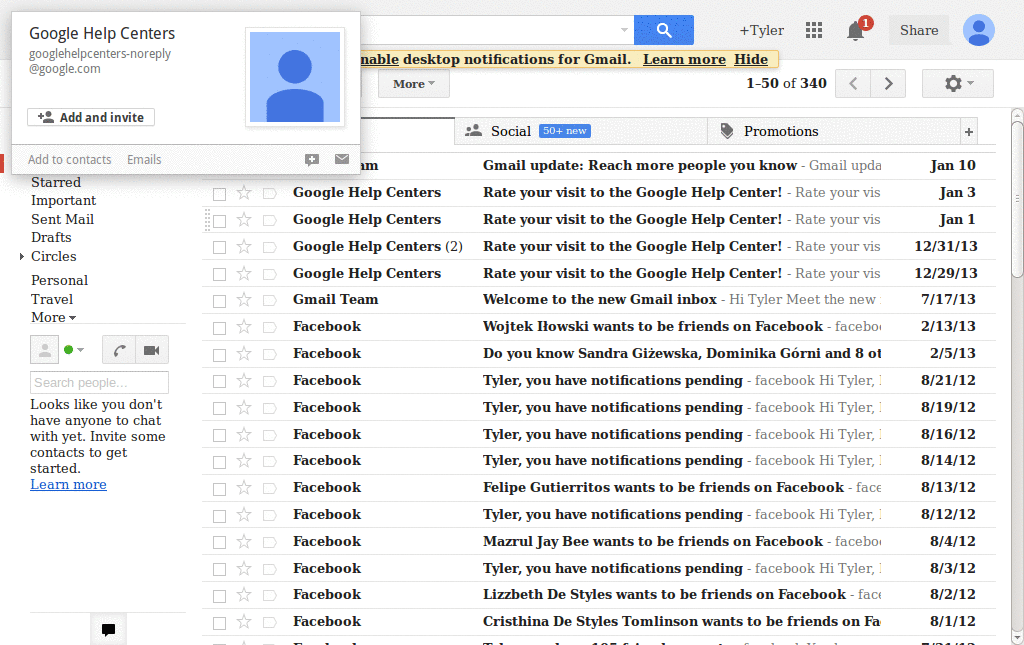Open the More actions dropdown in the toolbar
This screenshot has width=1024, height=645.
[x=414, y=84]
